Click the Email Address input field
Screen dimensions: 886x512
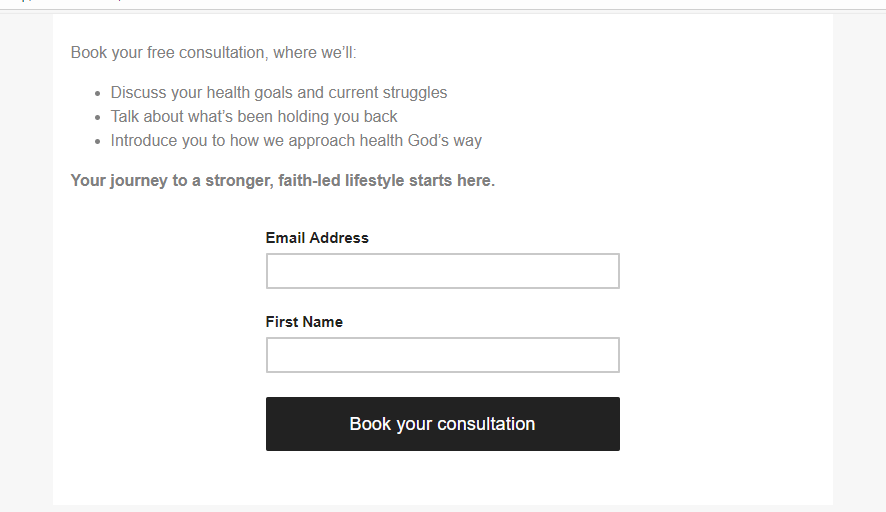coord(442,271)
